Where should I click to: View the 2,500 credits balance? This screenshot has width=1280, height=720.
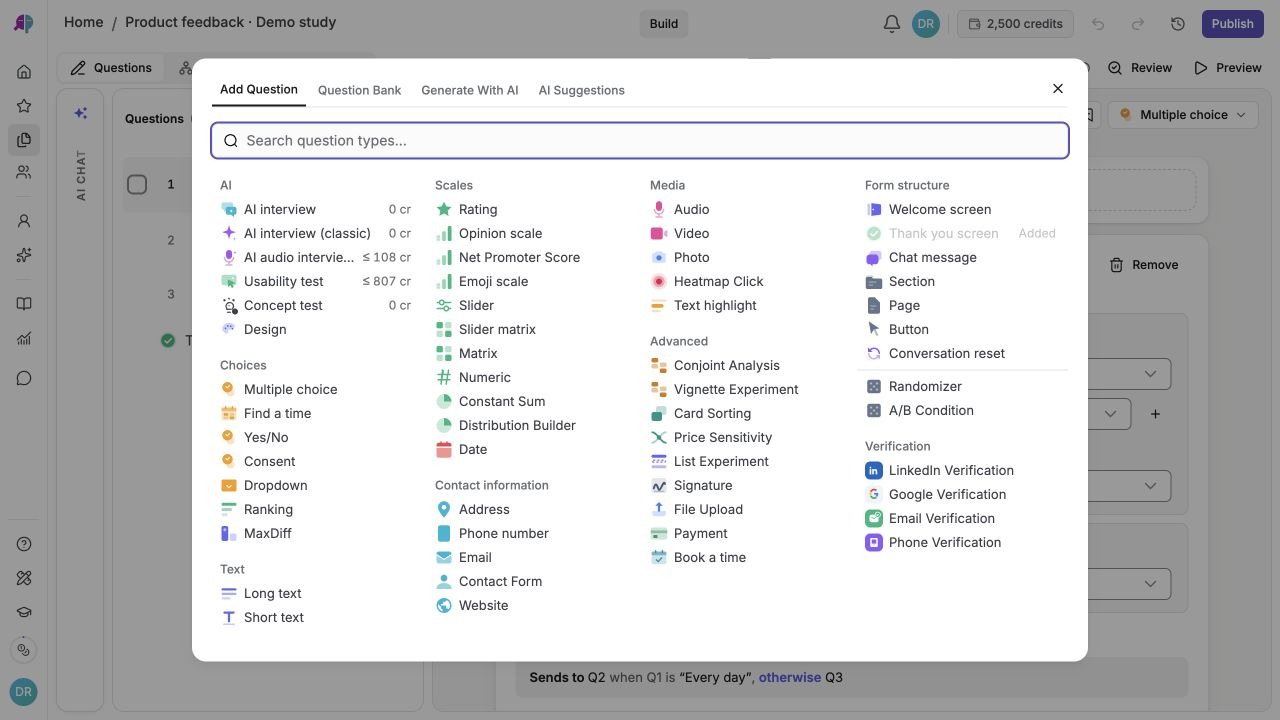[1015, 24]
